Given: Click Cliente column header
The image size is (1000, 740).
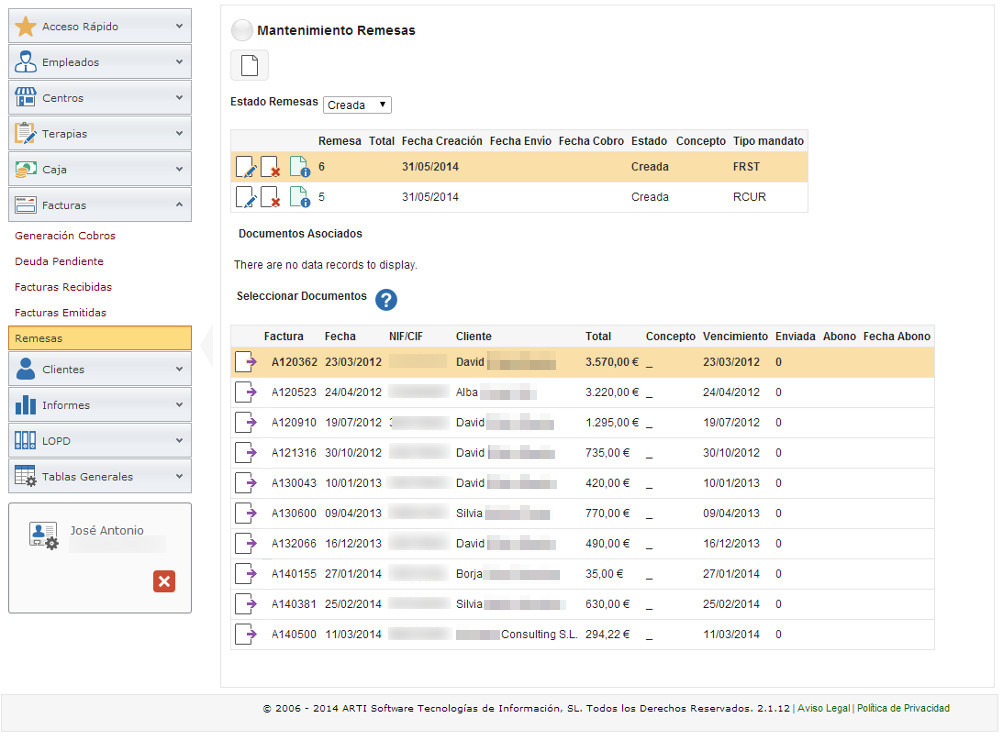Looking at the screenshot, I should click(x=474, y=336).
